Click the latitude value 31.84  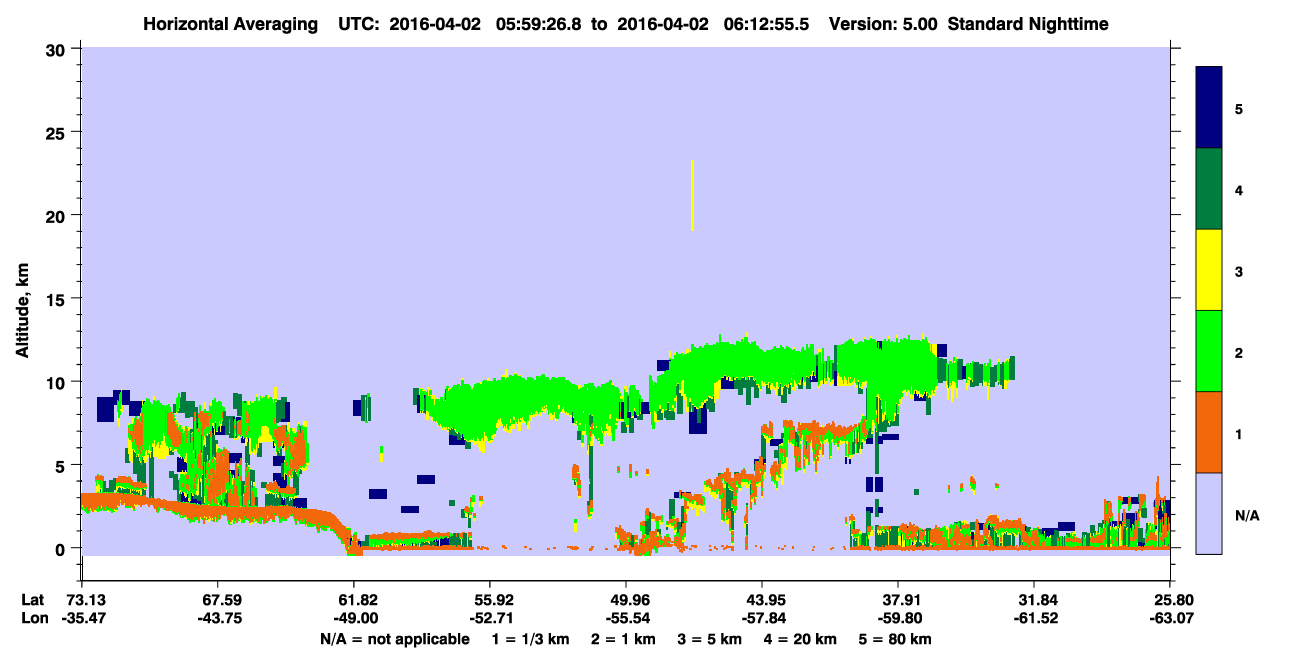[x=1034, y=600]
